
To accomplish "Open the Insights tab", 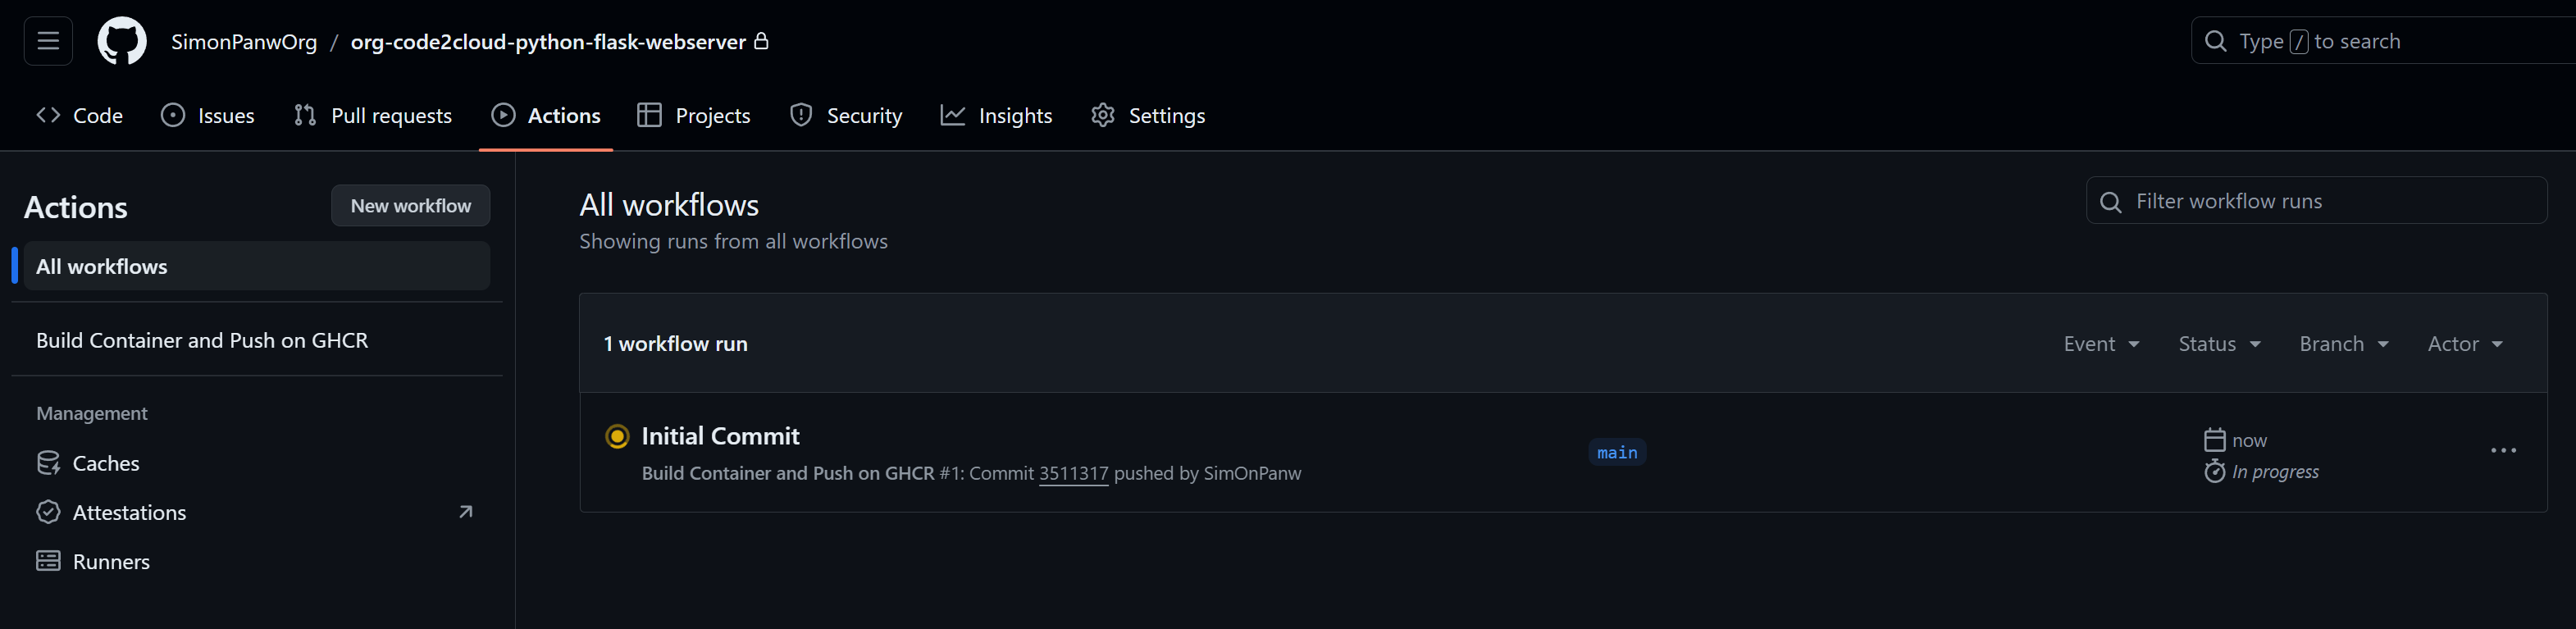I will point(997,116).
